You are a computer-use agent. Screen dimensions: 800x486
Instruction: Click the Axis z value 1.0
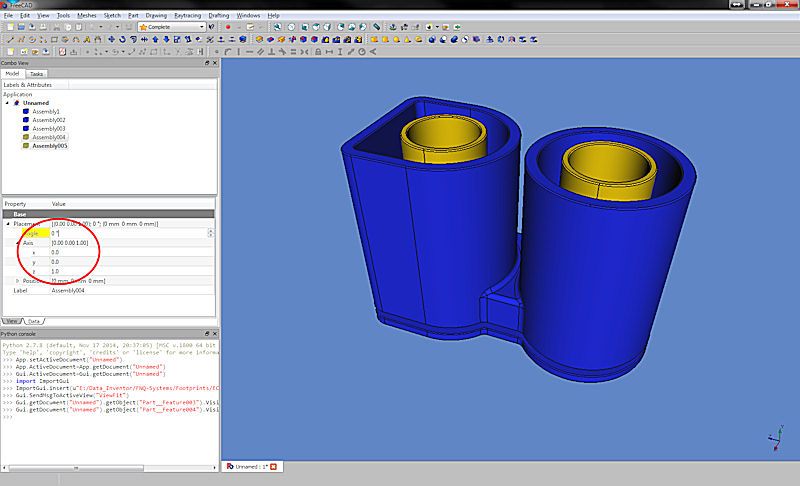(55, 271)
